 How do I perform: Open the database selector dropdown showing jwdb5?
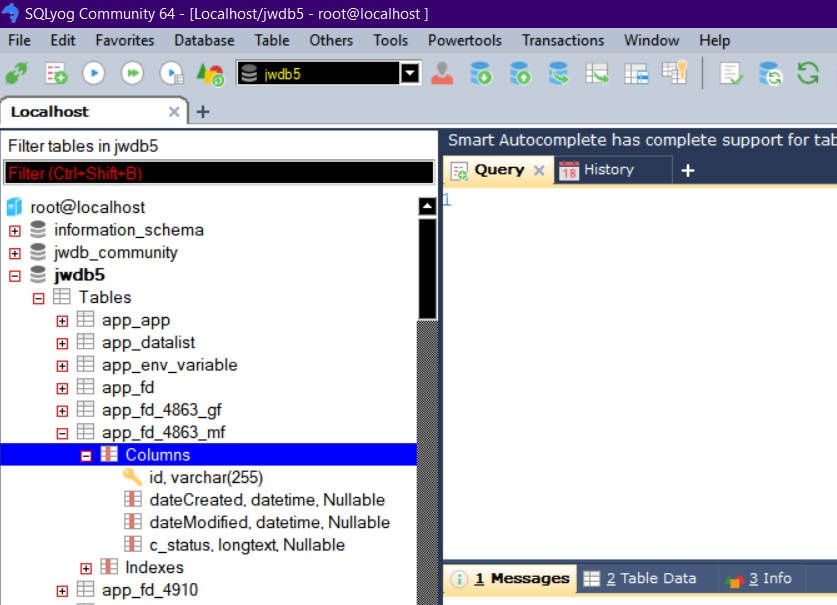(x=410, y=73)
